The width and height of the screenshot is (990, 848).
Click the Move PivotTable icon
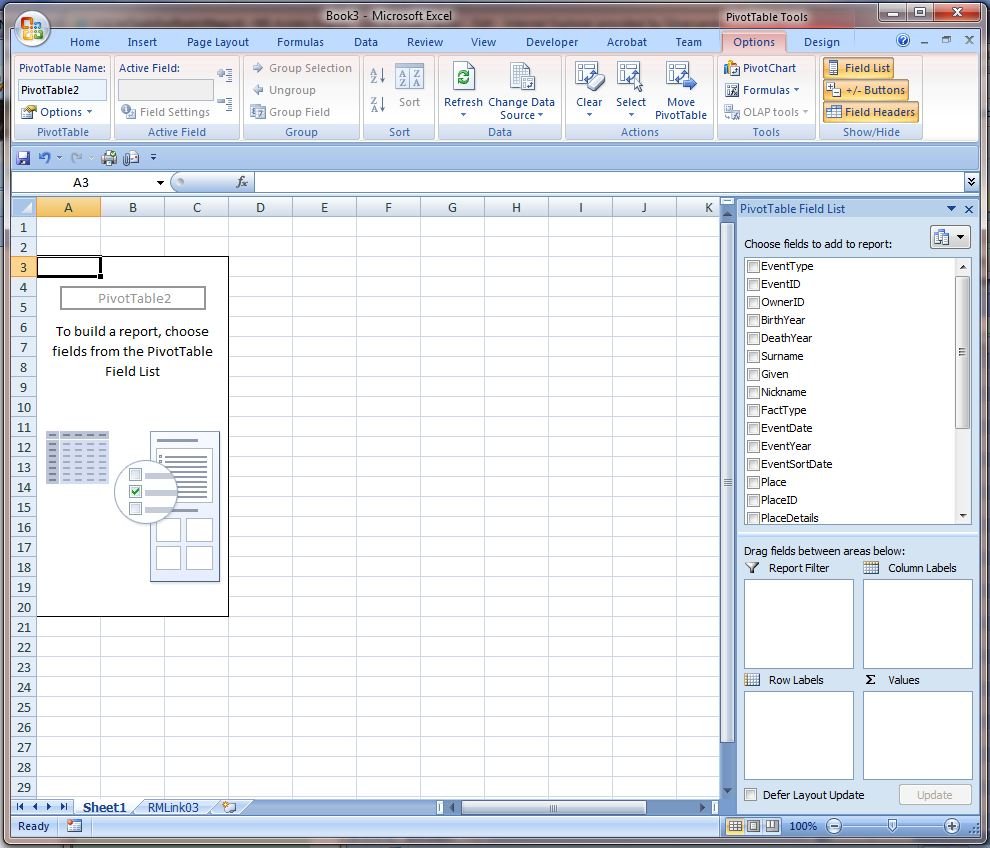pos(681,77)
